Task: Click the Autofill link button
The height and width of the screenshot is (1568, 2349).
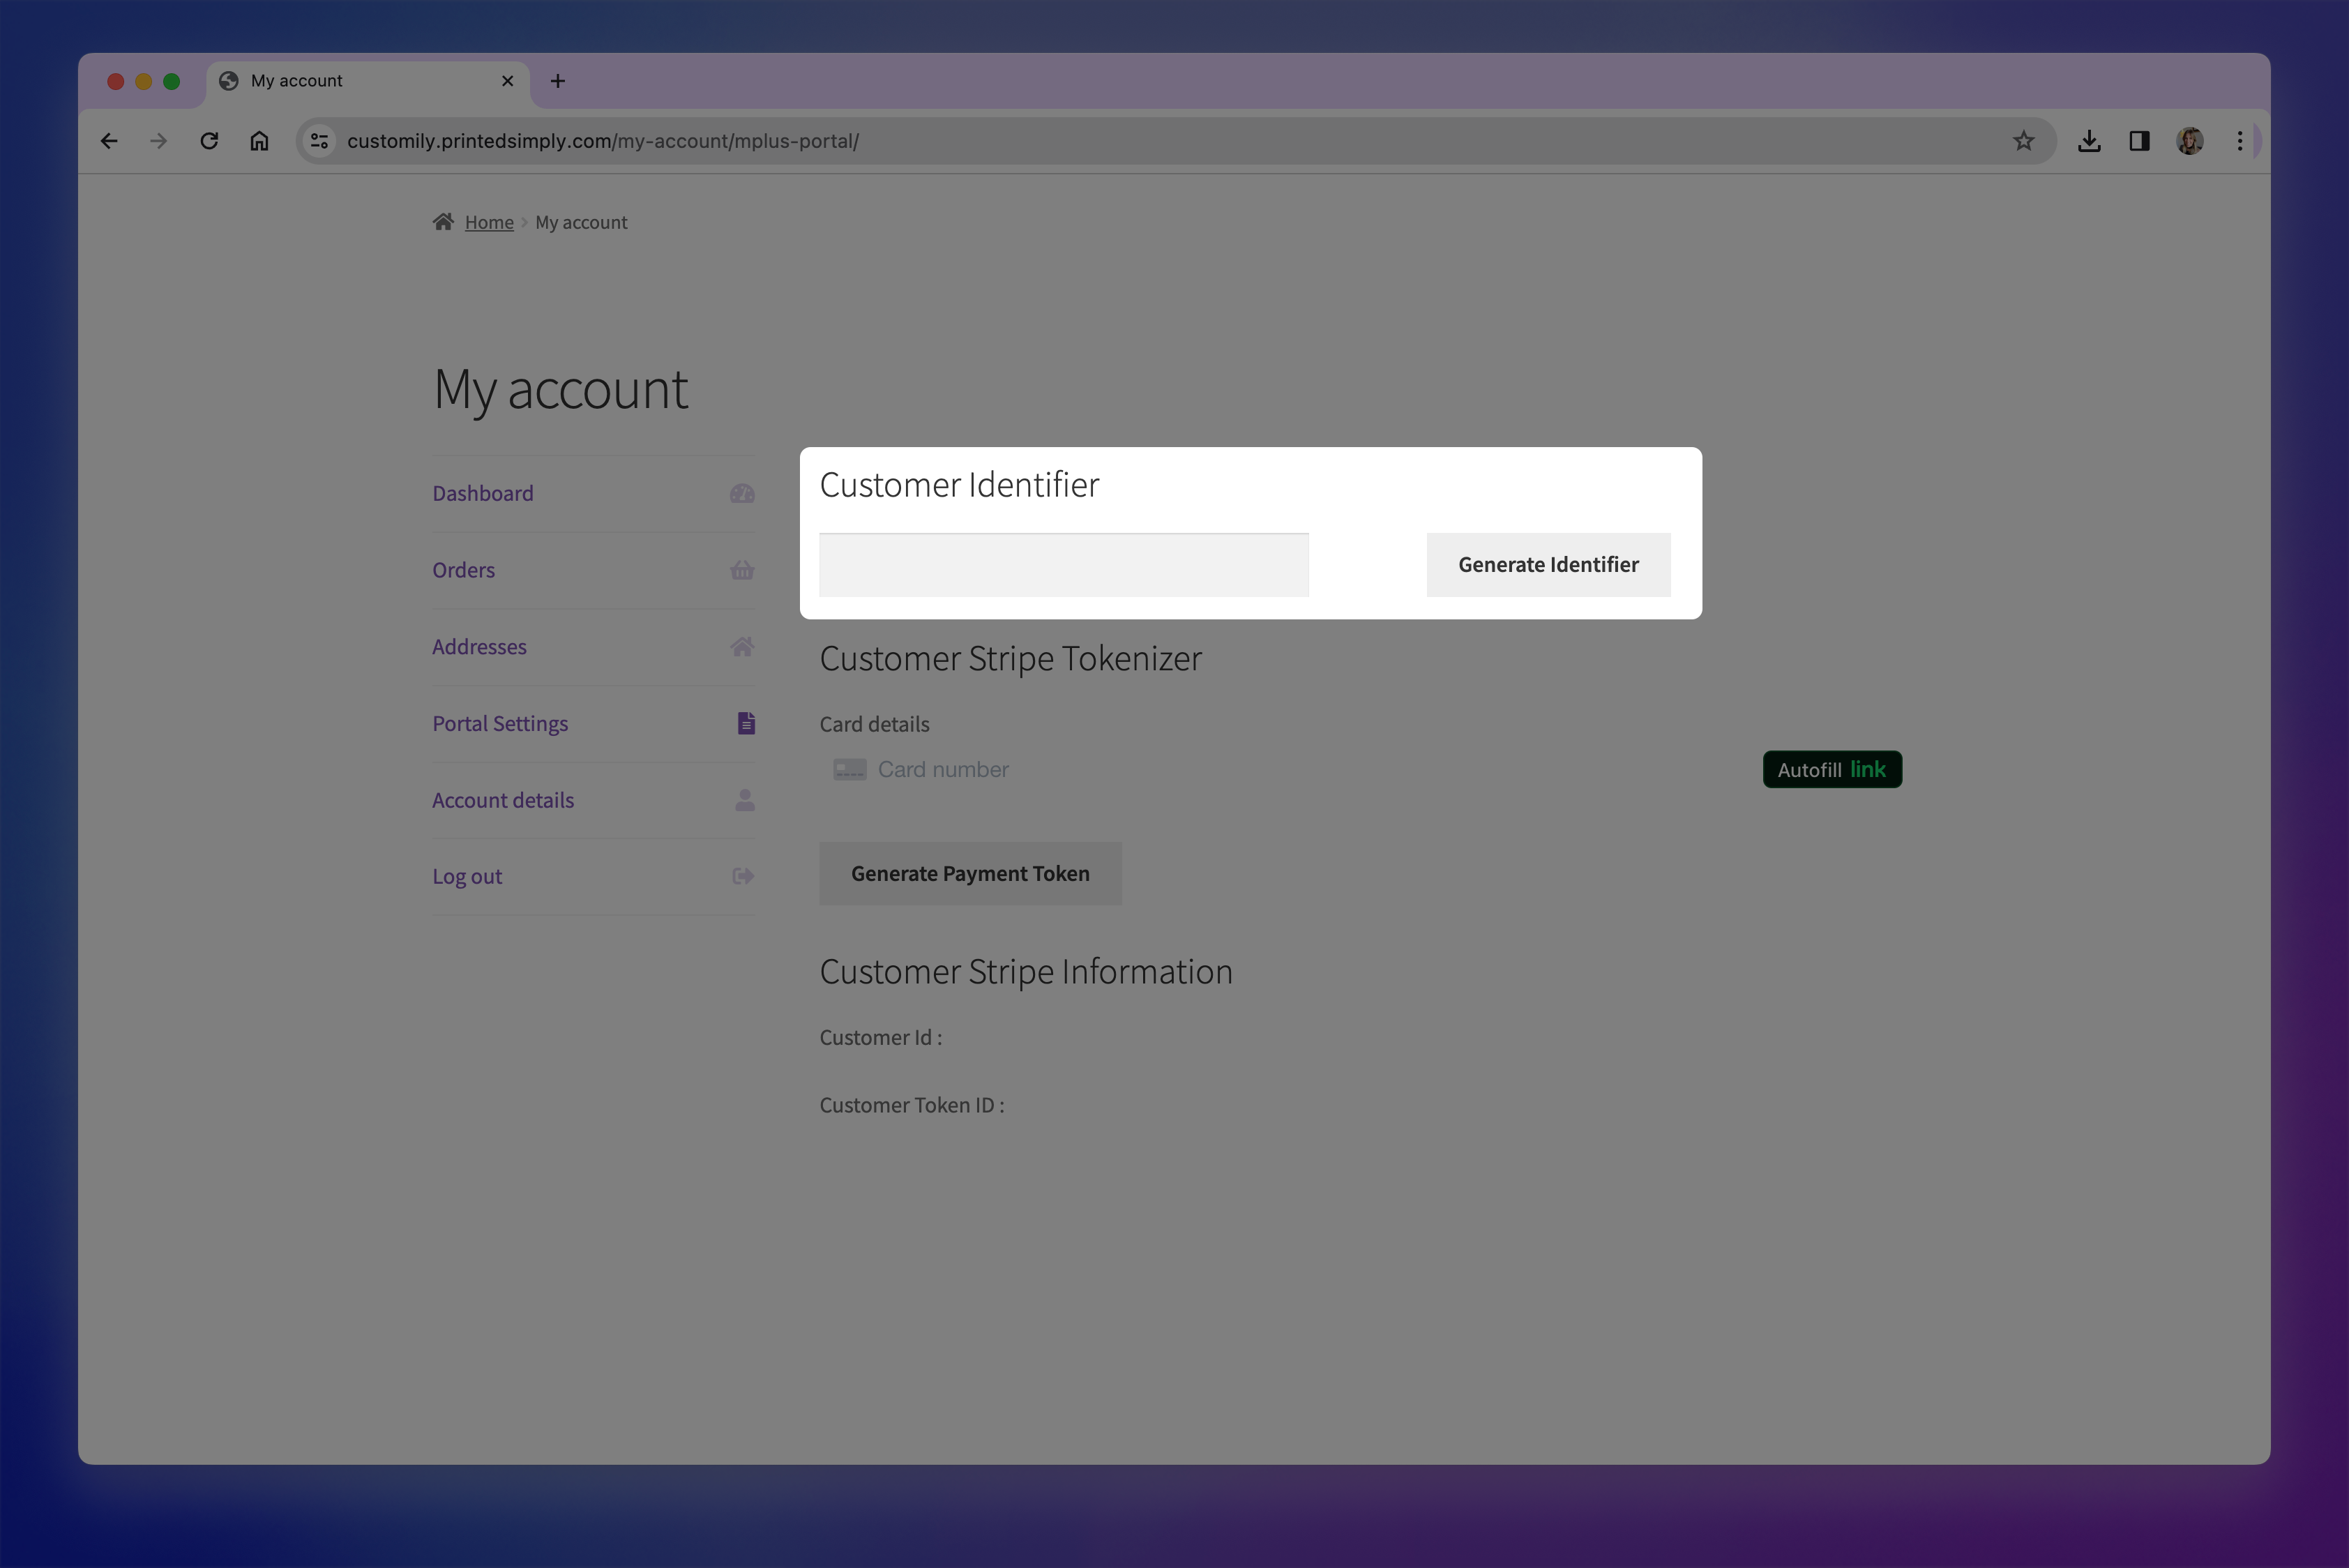Action: pos(1831,770)
